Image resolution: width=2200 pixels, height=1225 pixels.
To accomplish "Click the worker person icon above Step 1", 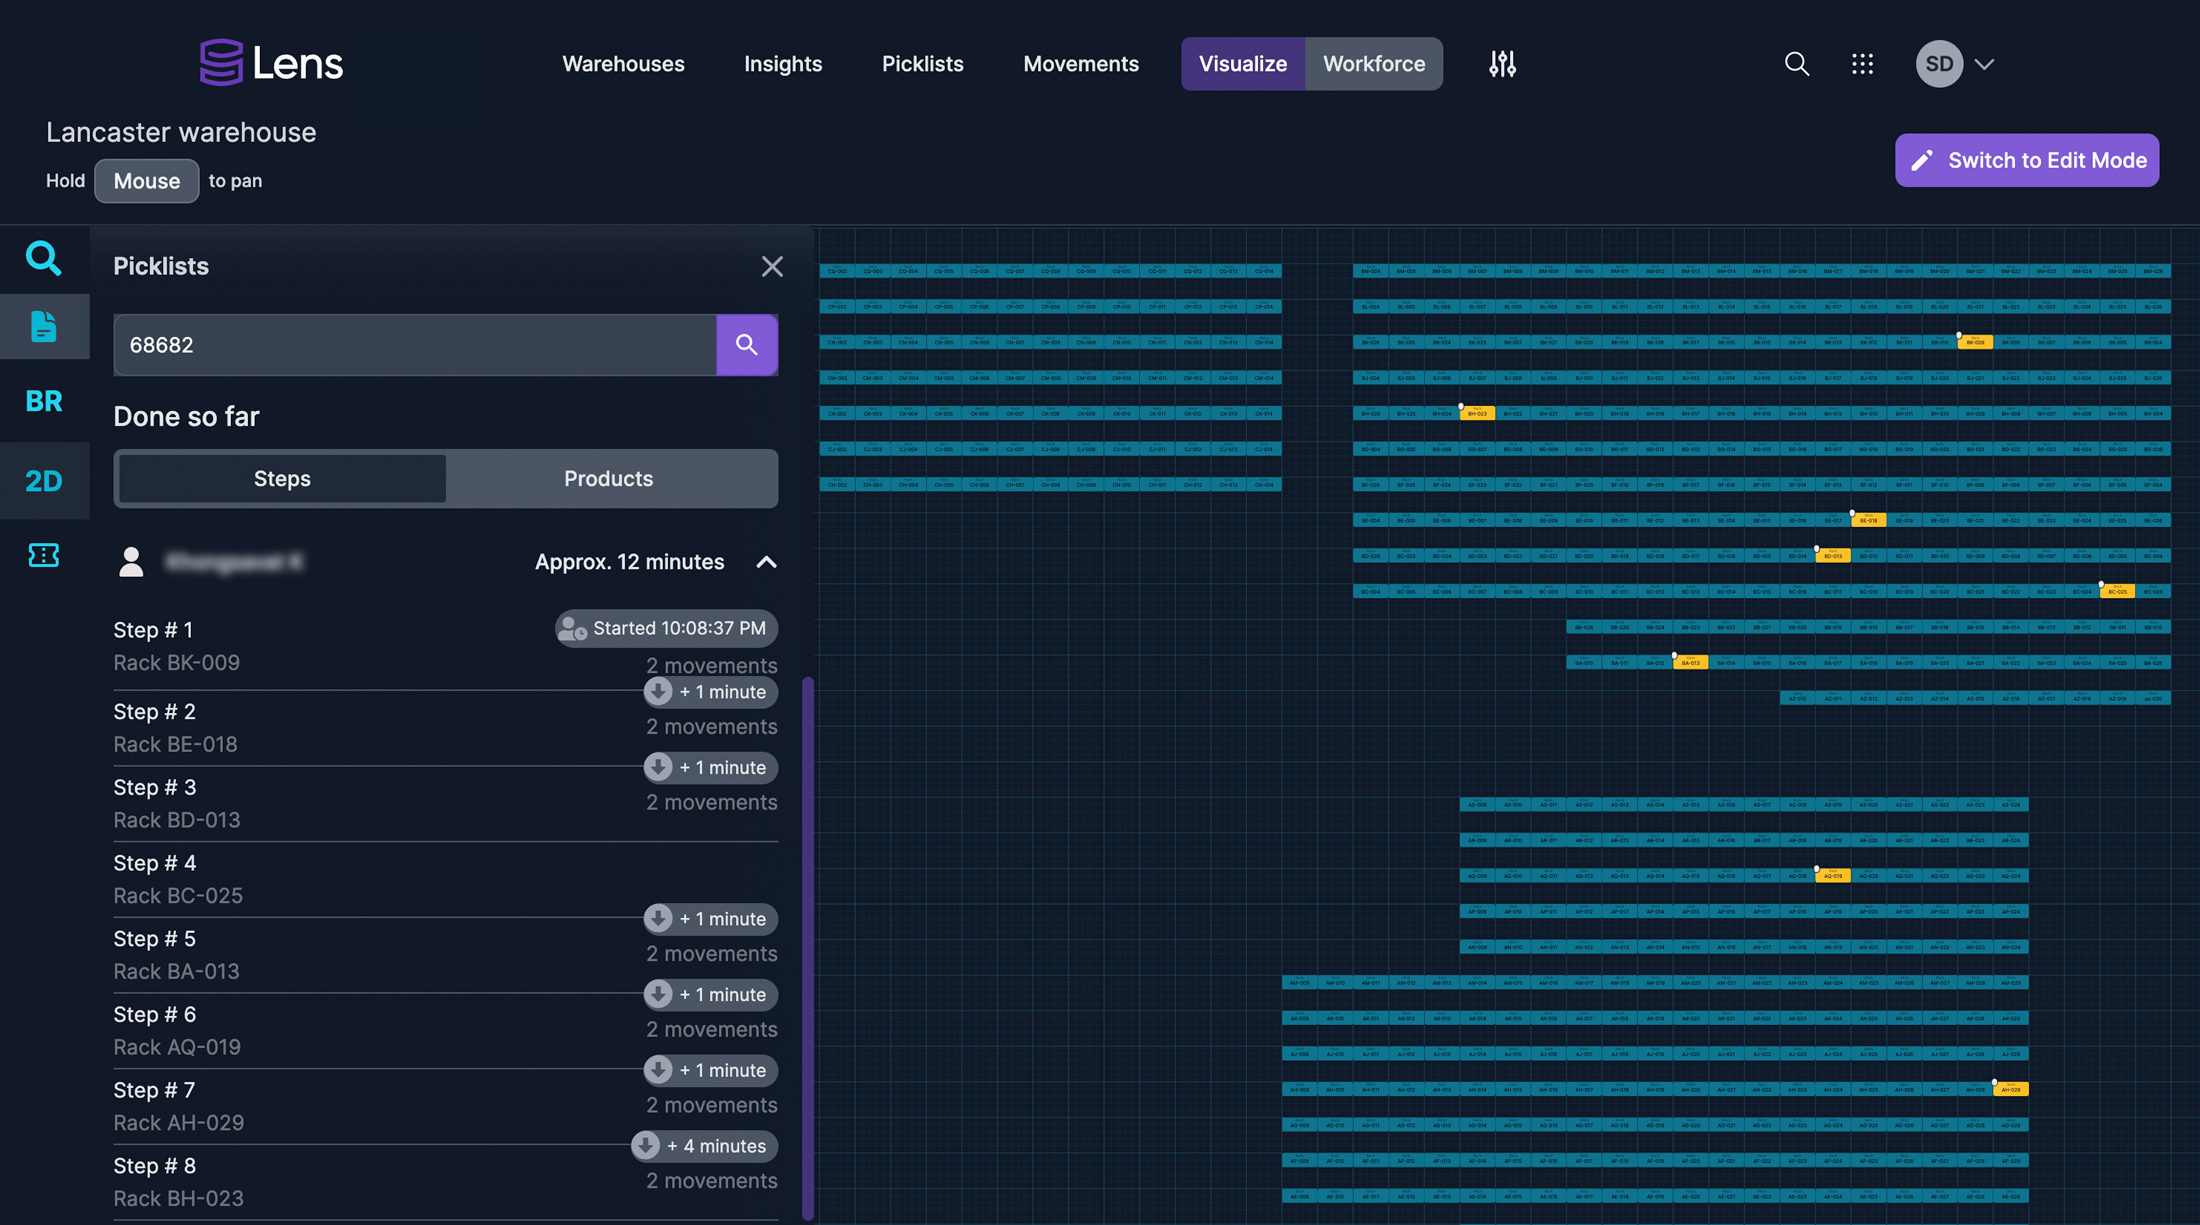I will point(131,562).
